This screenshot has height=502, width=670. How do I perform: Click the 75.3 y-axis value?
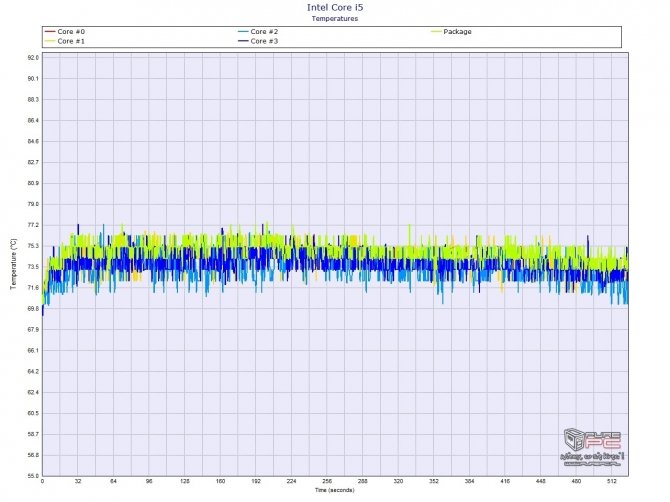(33, 246)
